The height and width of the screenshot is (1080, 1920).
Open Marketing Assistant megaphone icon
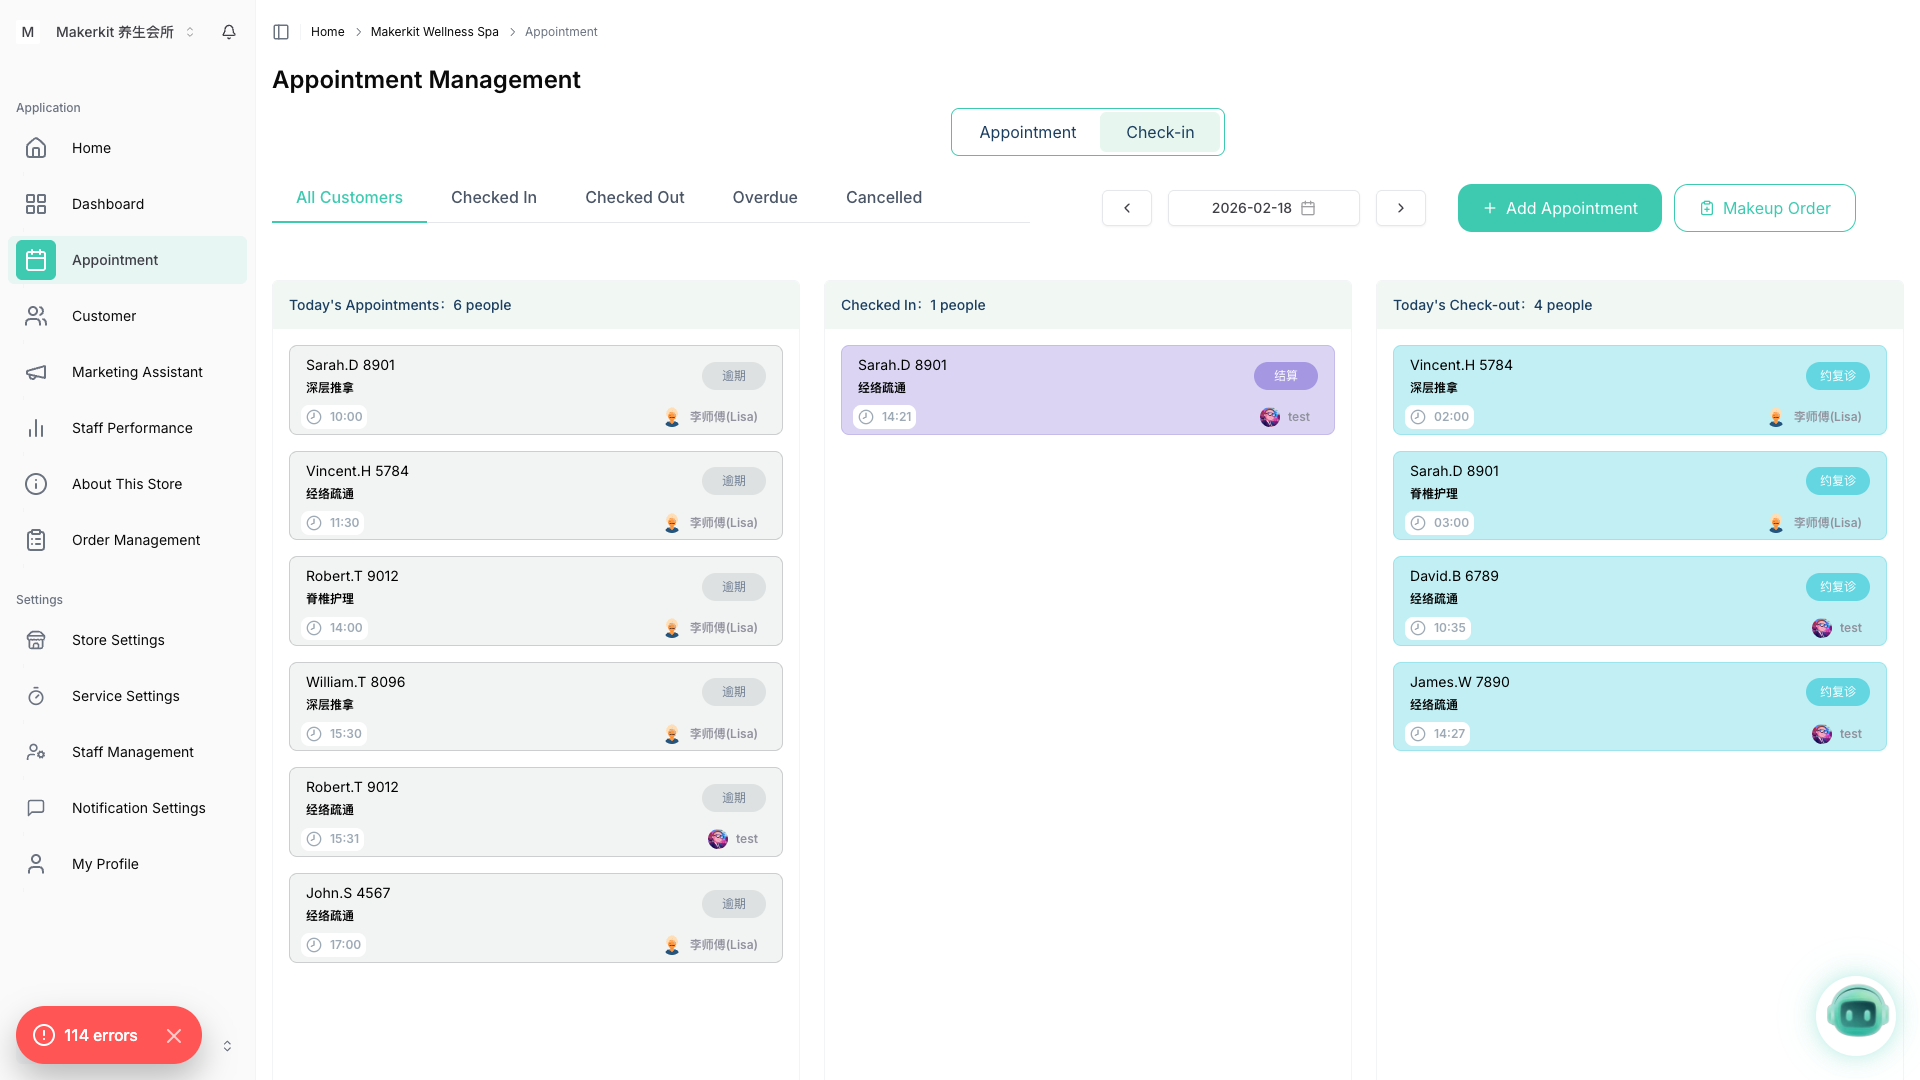(x=36, y=372)
